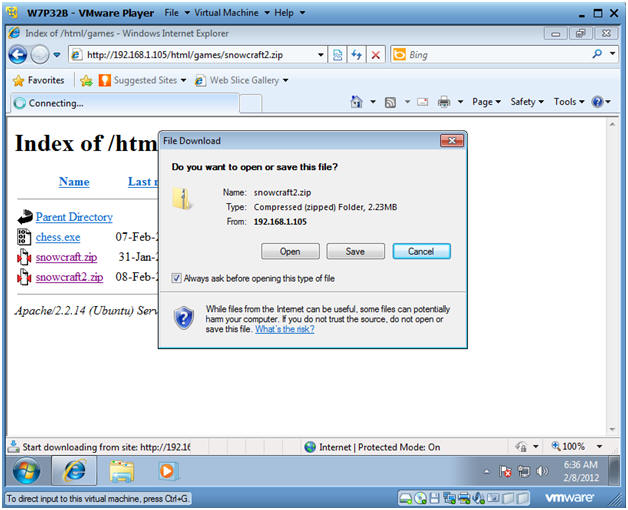Image resolution: width=628 pixels, height=510 pixels.
Task: Click the Compatibility View icon
Action: 338,55
